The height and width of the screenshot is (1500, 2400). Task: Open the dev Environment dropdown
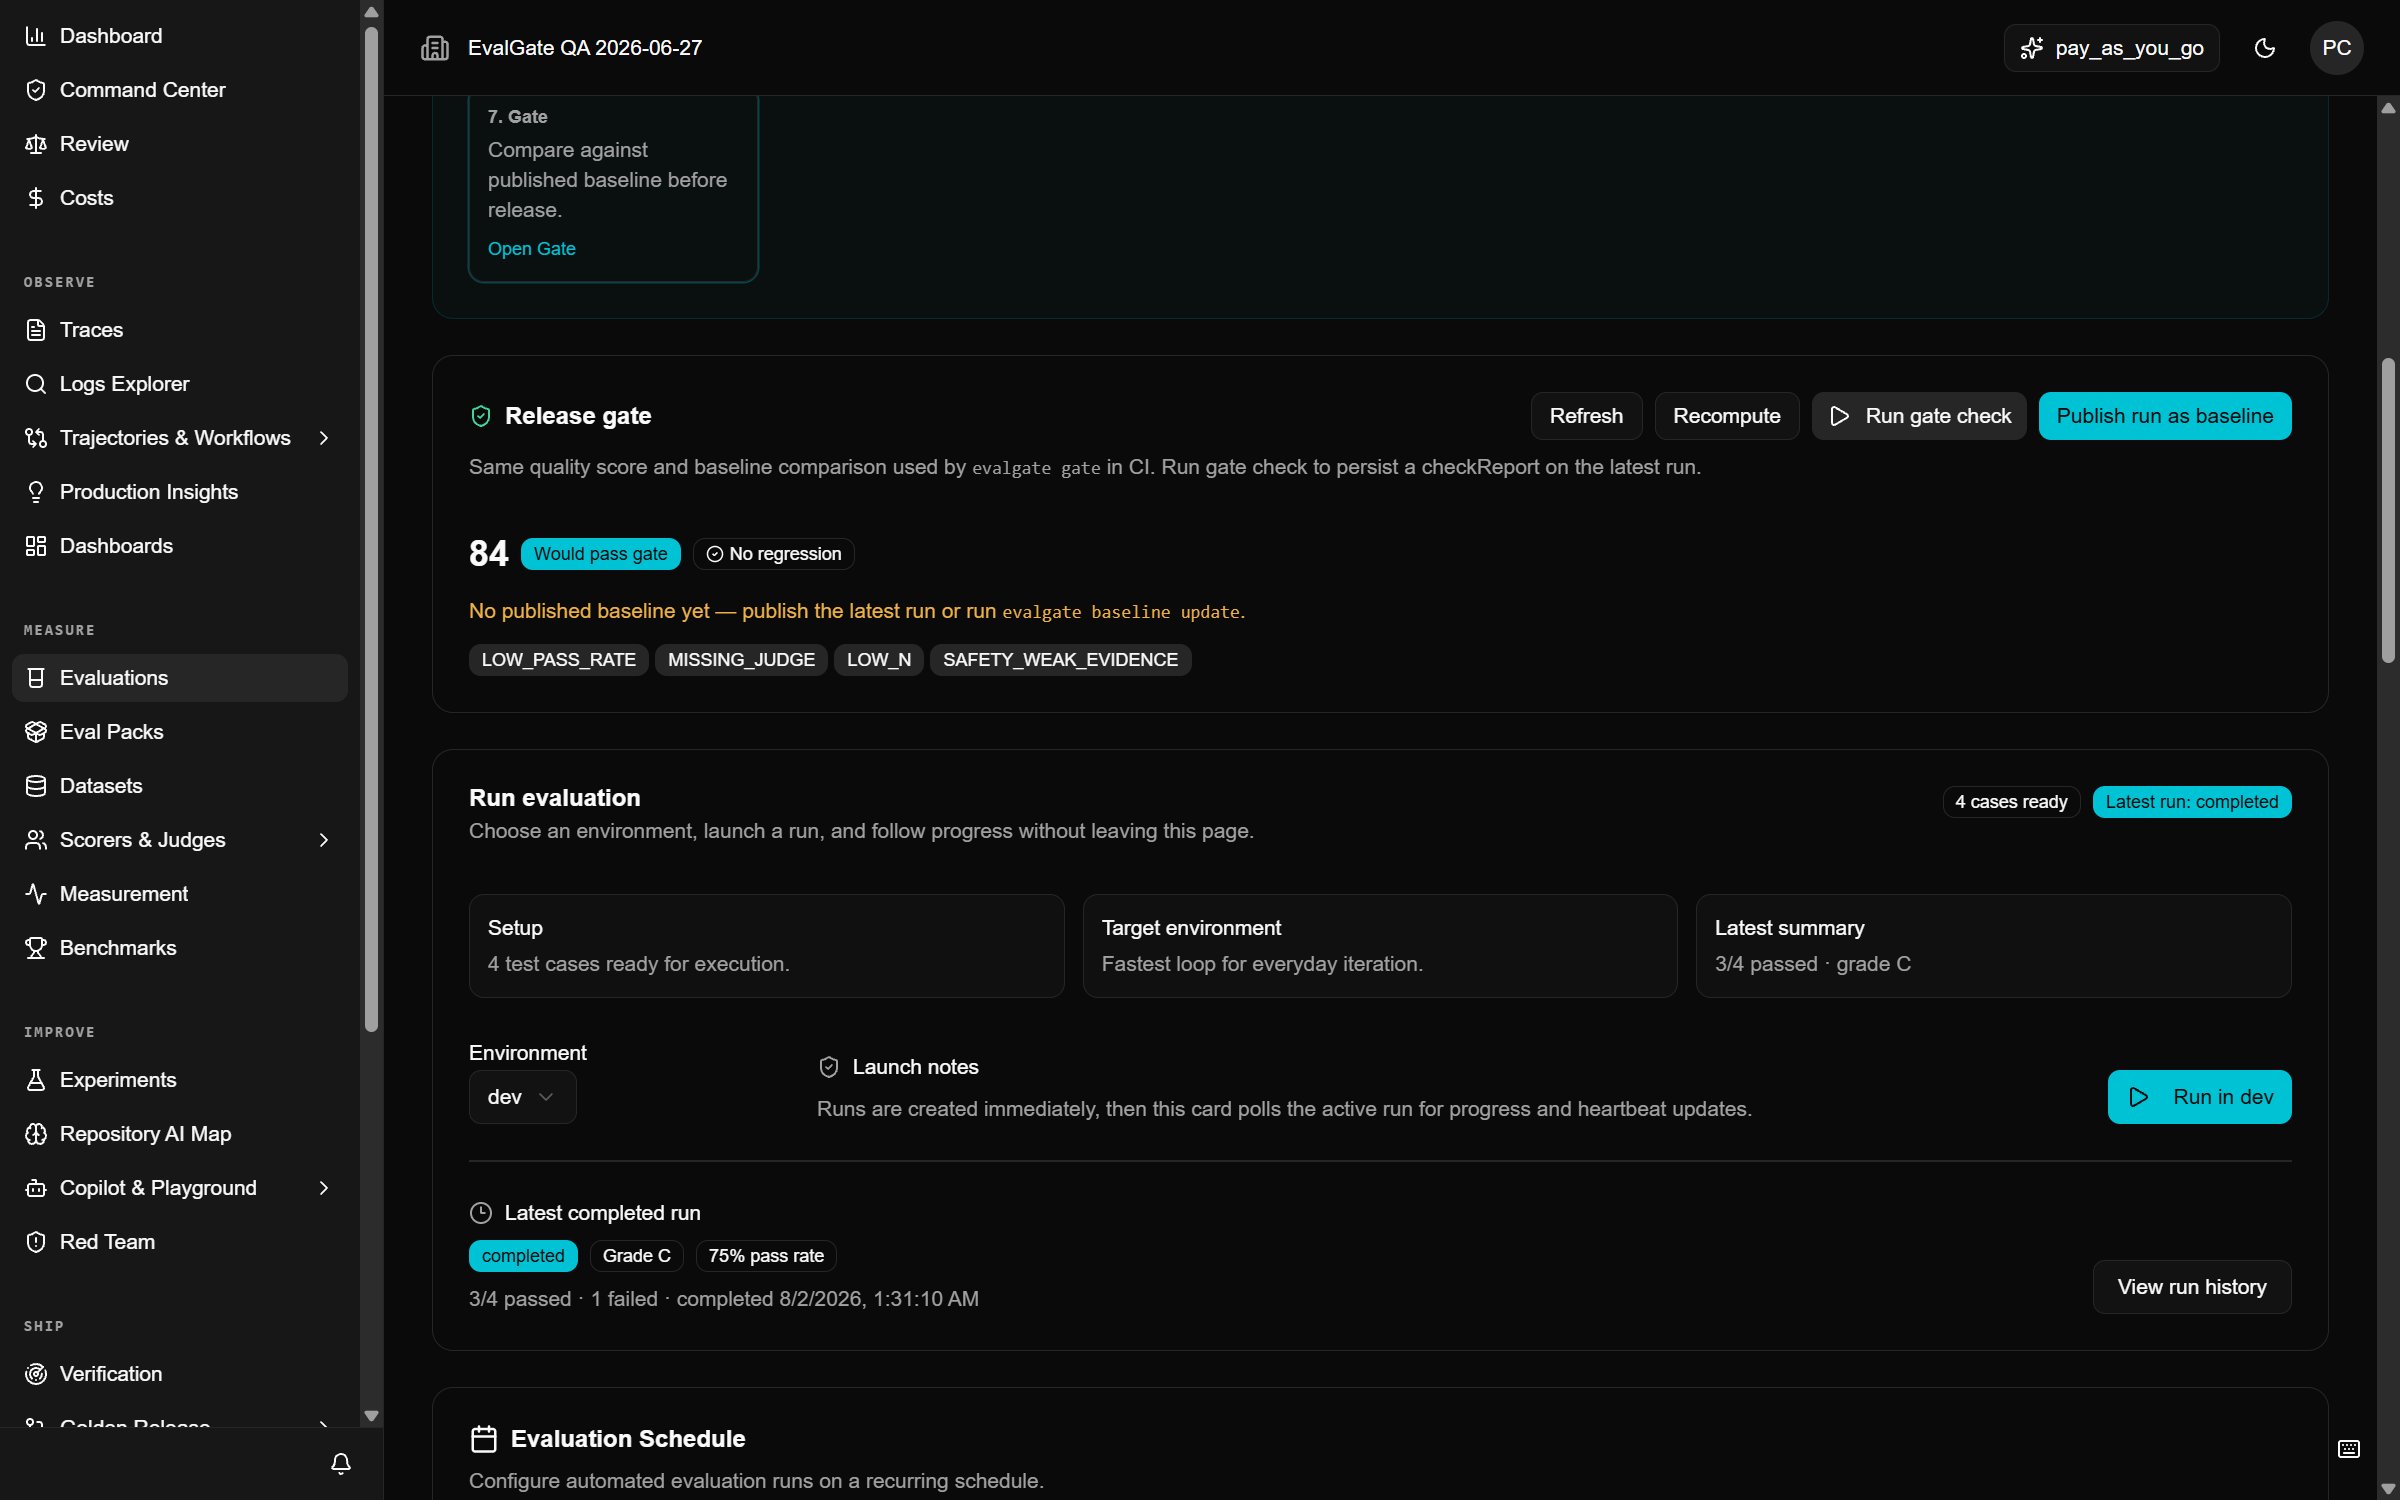[522, 1097]
